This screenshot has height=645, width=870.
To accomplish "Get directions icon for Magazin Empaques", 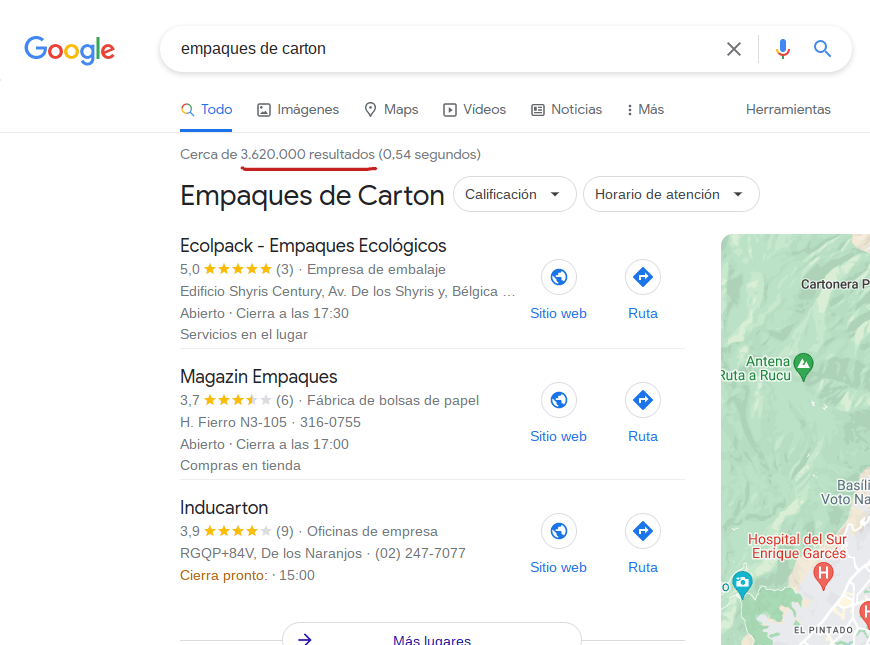I will tap(643, 400).
